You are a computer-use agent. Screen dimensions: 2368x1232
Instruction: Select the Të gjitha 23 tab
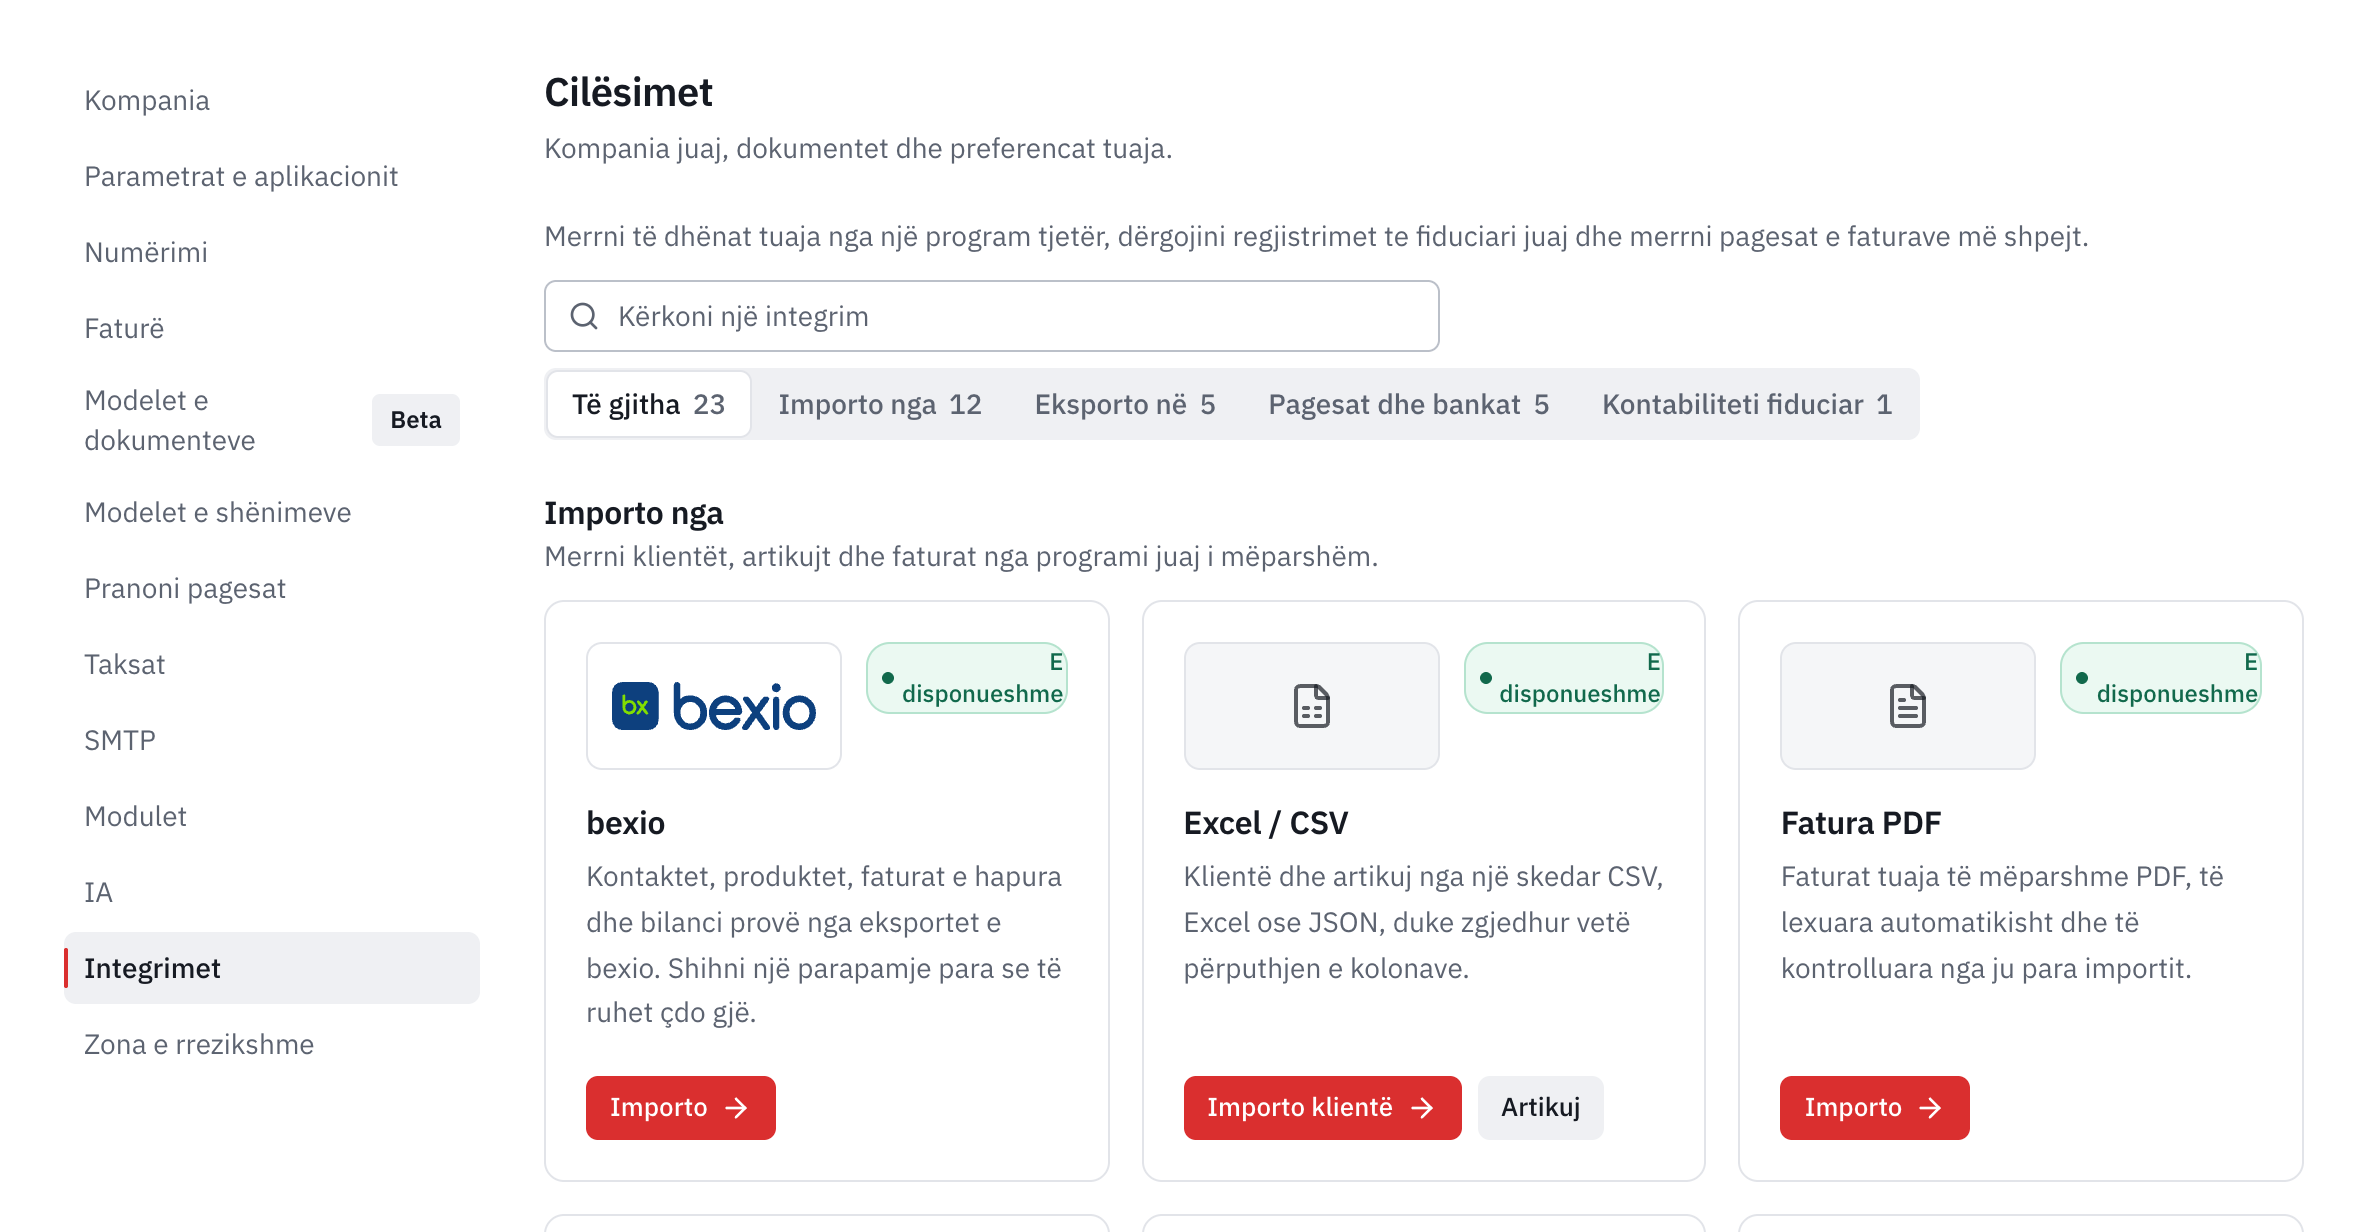pos(649,404)
